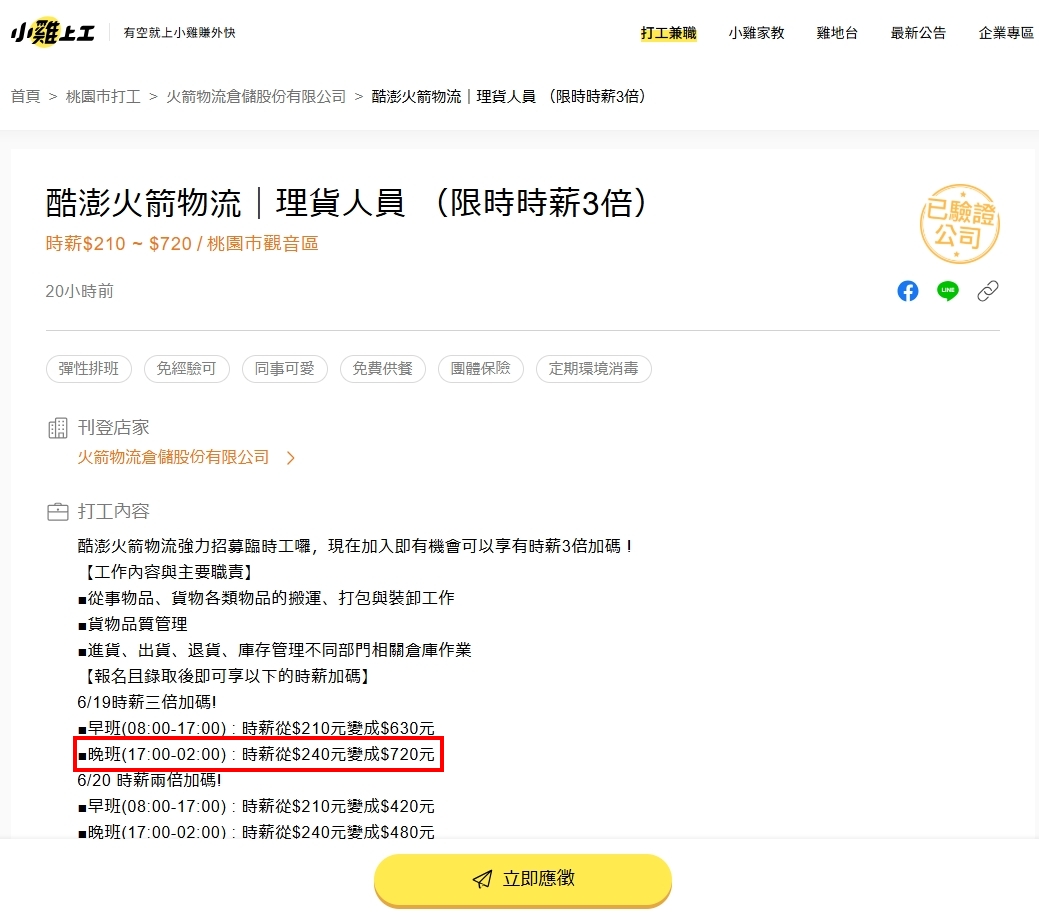This screenshot has width=1039, height=917.
Task: Select the 同事可愛 tag
Action: (x=285, y=368)
